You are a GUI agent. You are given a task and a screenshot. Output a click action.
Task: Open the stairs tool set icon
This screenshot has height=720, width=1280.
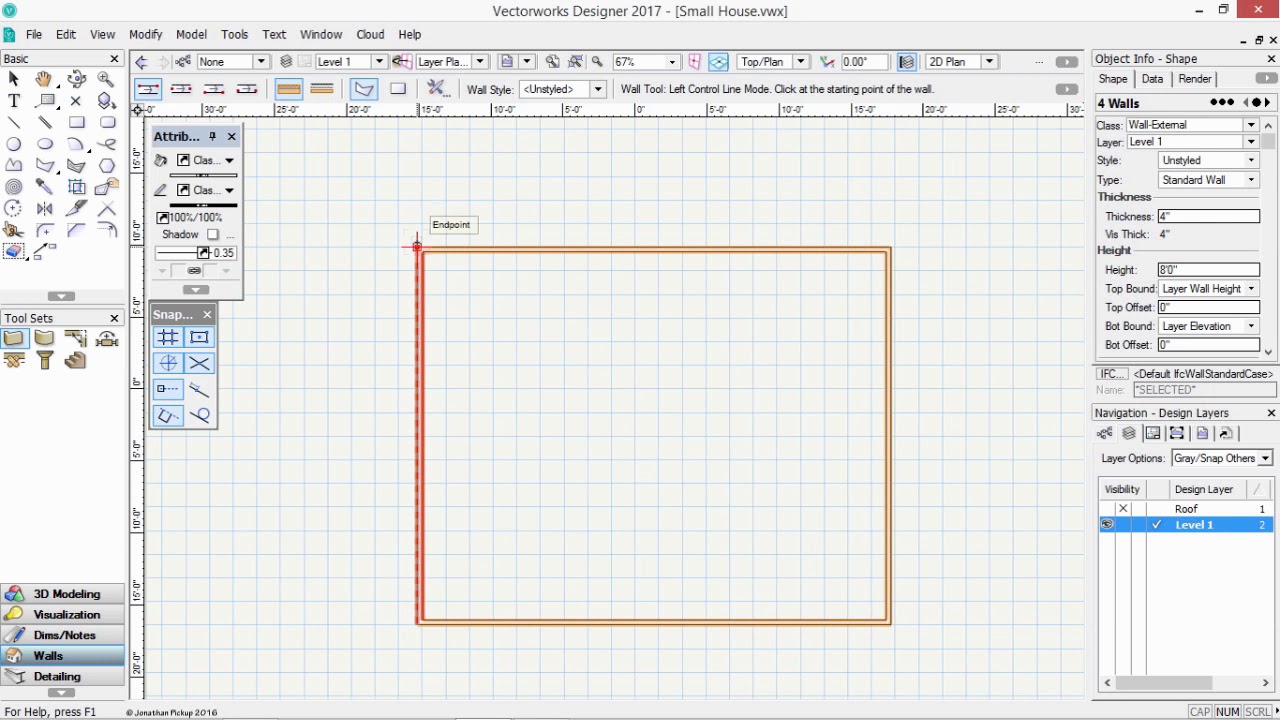[75, 360]
